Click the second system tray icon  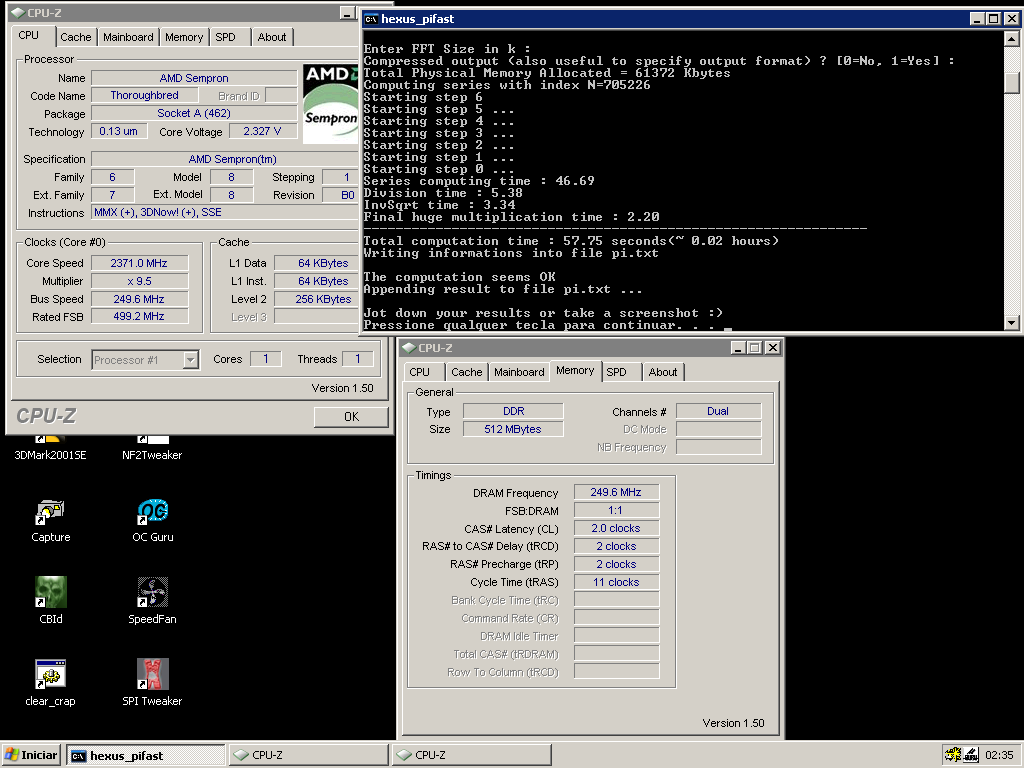pyautogui.click(x=971, y=755)
